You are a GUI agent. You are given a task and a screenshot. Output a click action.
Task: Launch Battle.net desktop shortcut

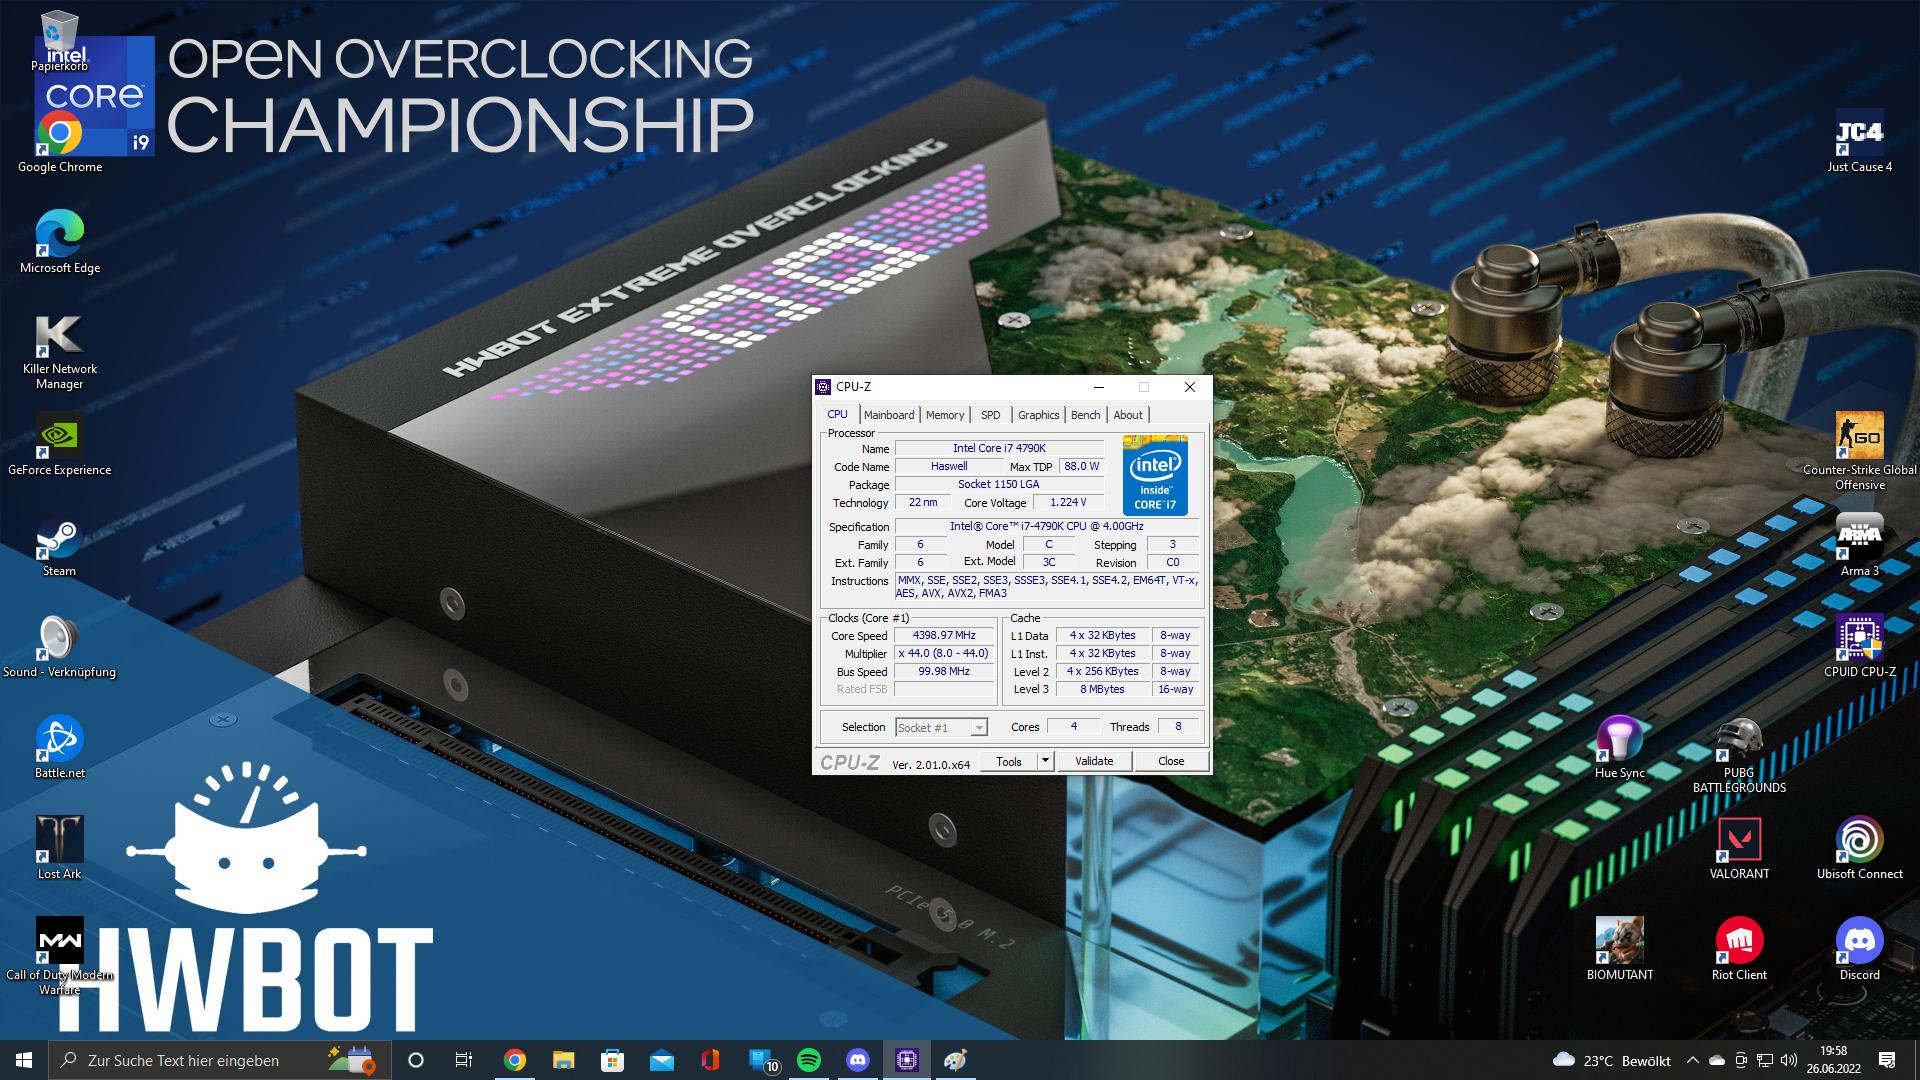point(60,748)
